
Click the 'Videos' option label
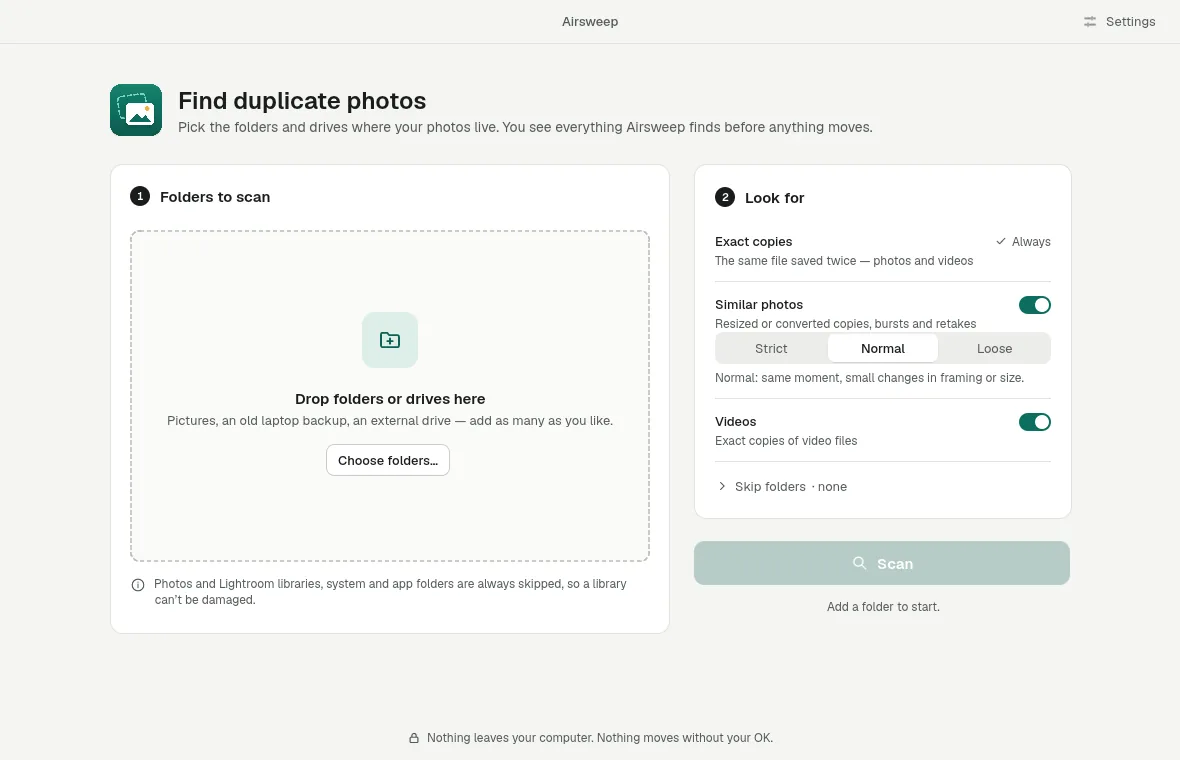point(735,422)
